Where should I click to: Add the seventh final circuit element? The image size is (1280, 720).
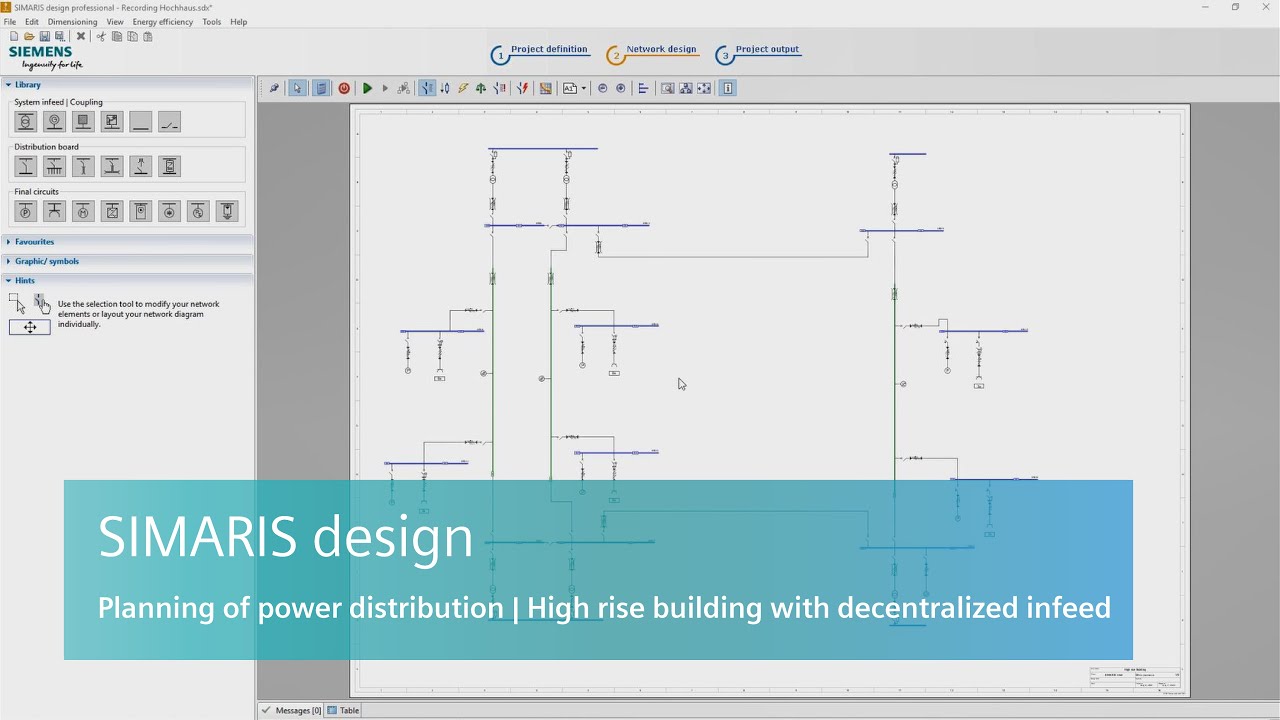[198, 211]
